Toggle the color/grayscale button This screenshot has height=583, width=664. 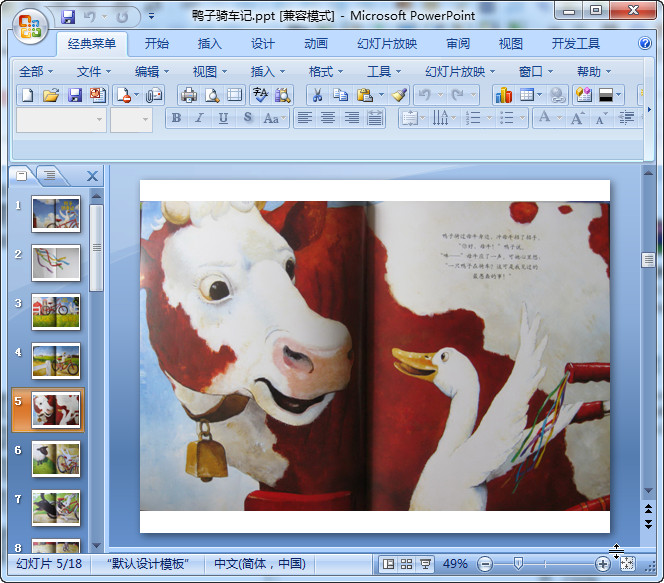click(x=606, y=95)
